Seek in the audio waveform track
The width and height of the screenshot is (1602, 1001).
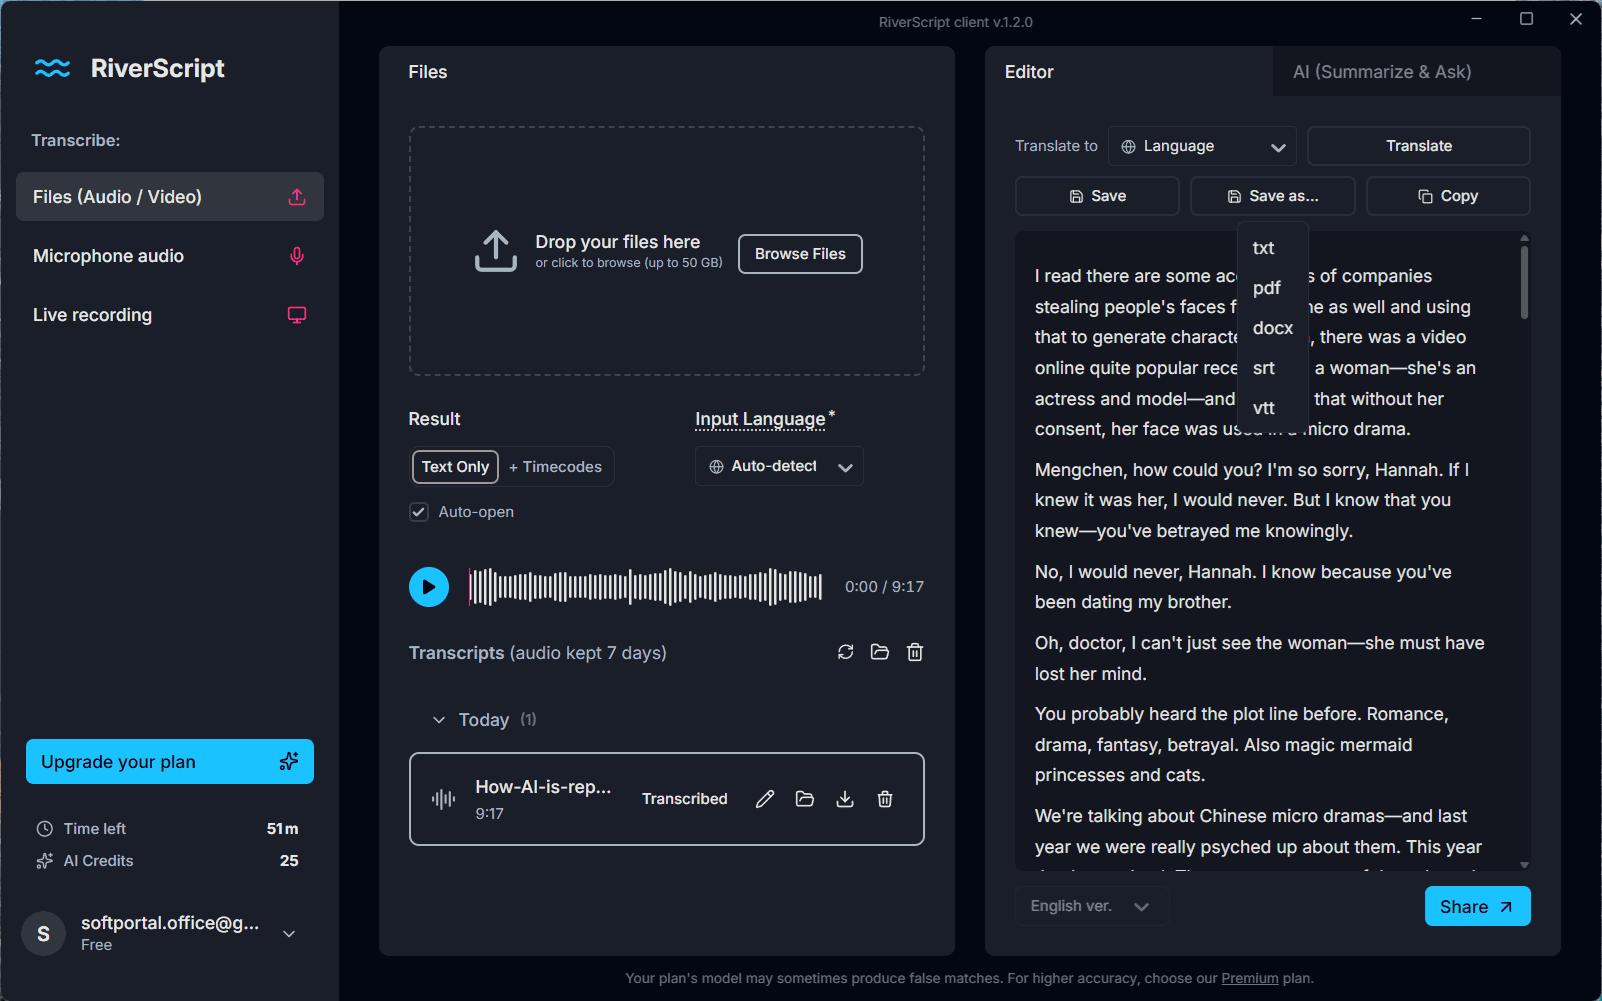646,587
